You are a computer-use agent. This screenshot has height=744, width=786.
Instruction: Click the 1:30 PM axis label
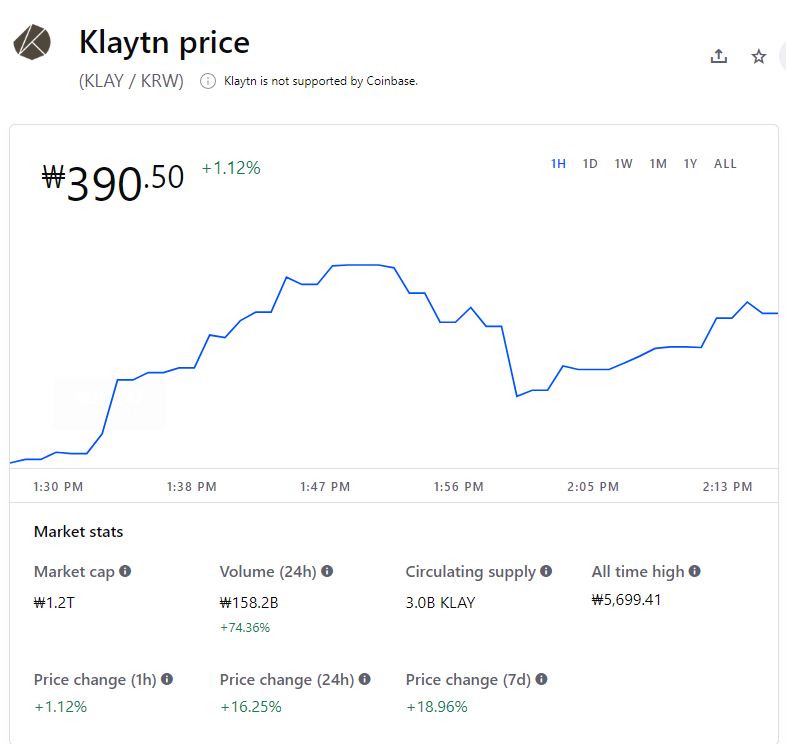58,487
